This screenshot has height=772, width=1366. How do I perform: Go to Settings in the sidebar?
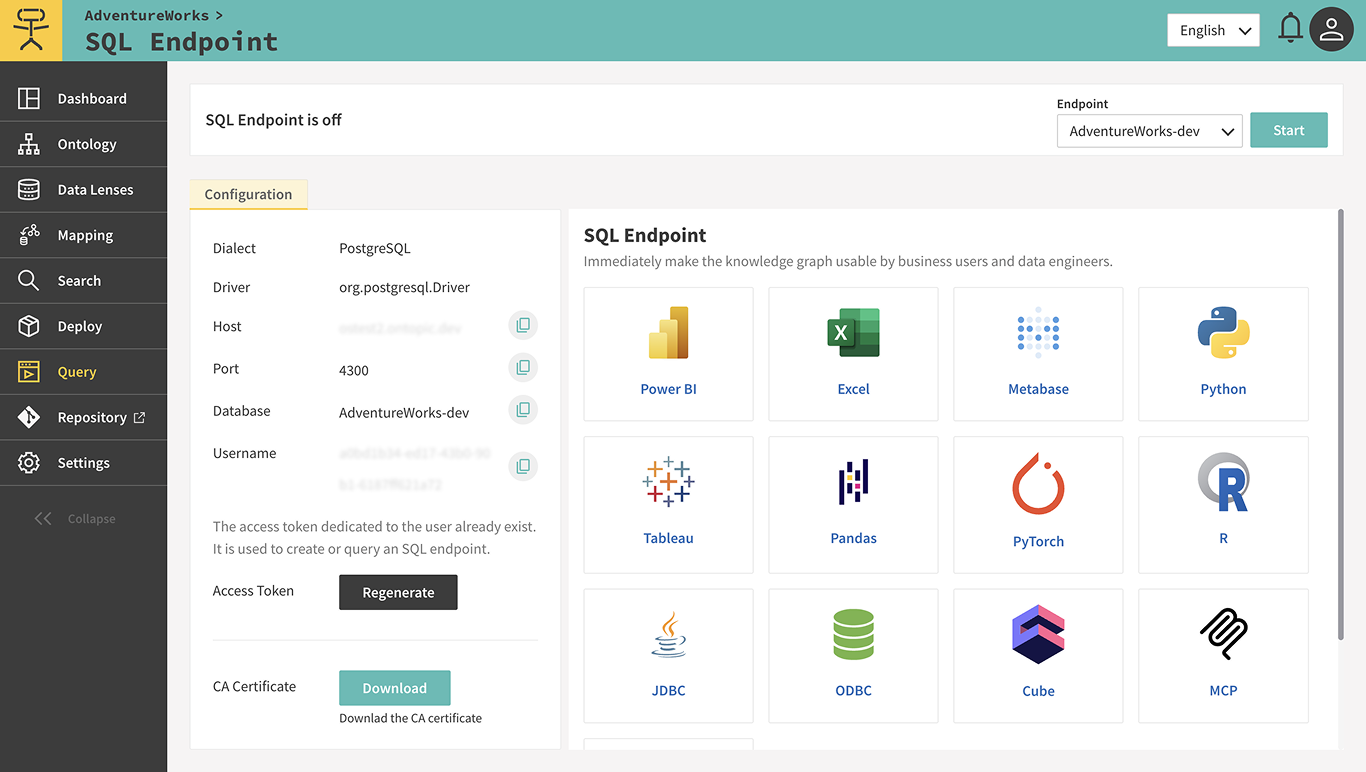coord(83,463)
